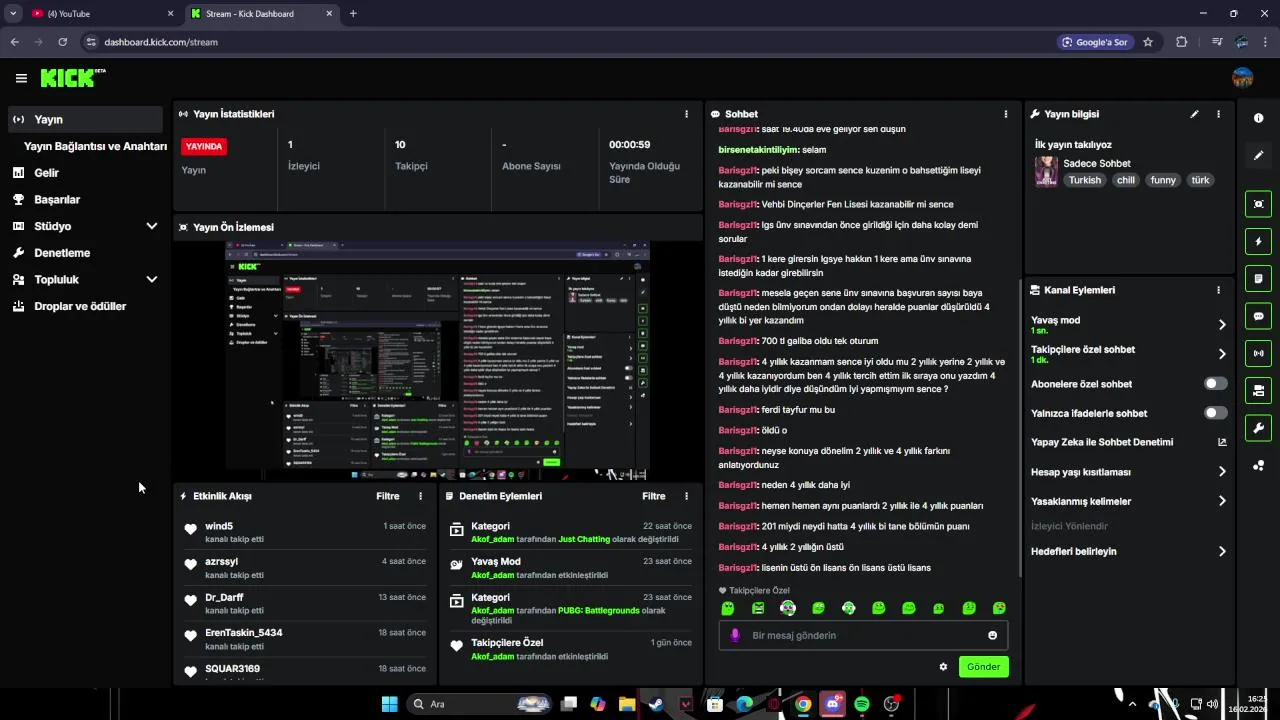Viewport: 1280px width, 720px height.
Task: Toggle the lightning activity widget icon in rail
Action: (x=1258, y=241)
